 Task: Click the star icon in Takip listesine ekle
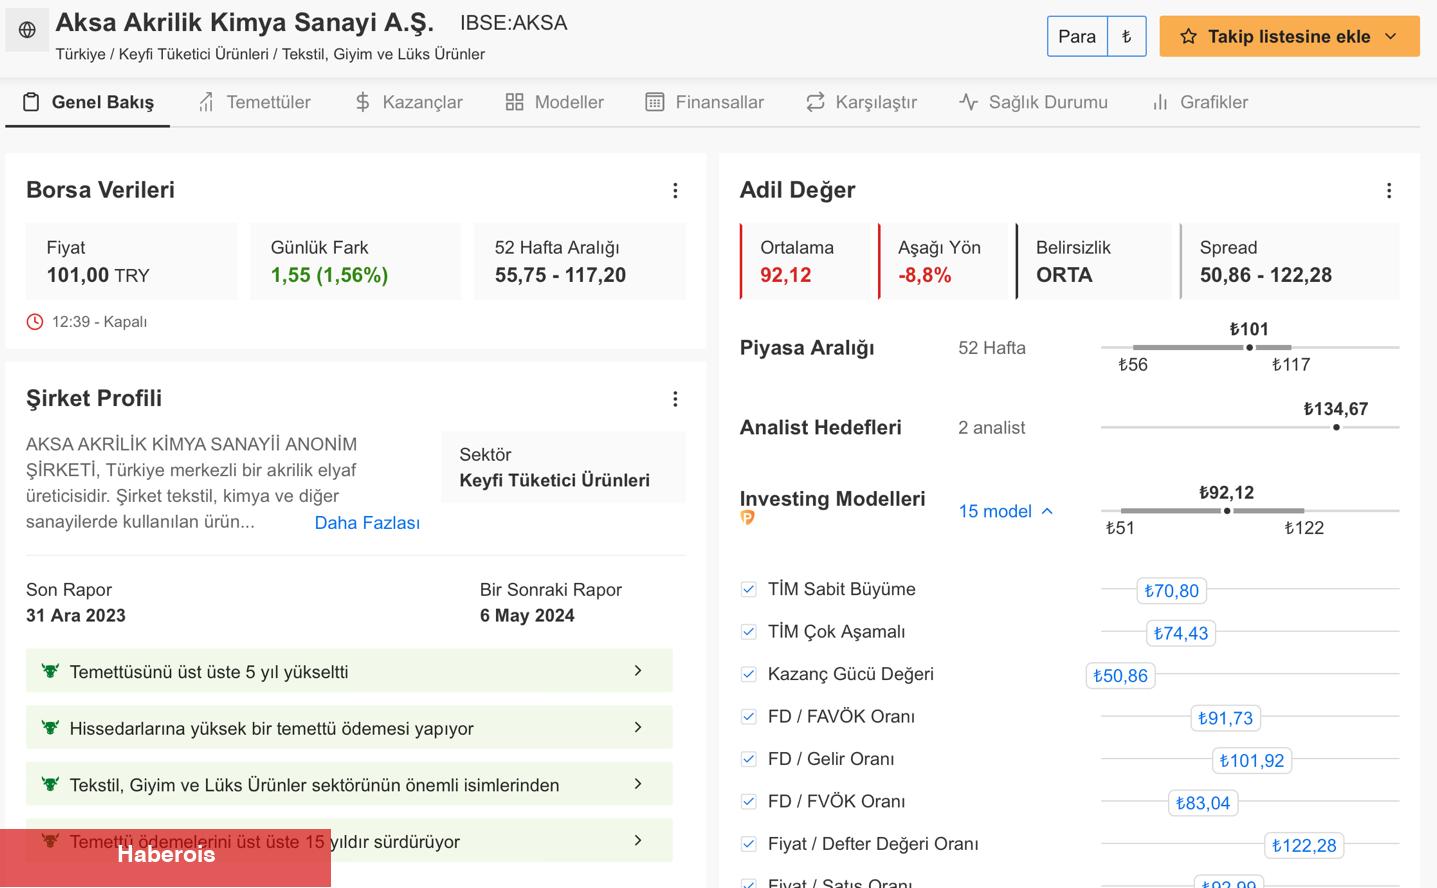coord(1188,37)
